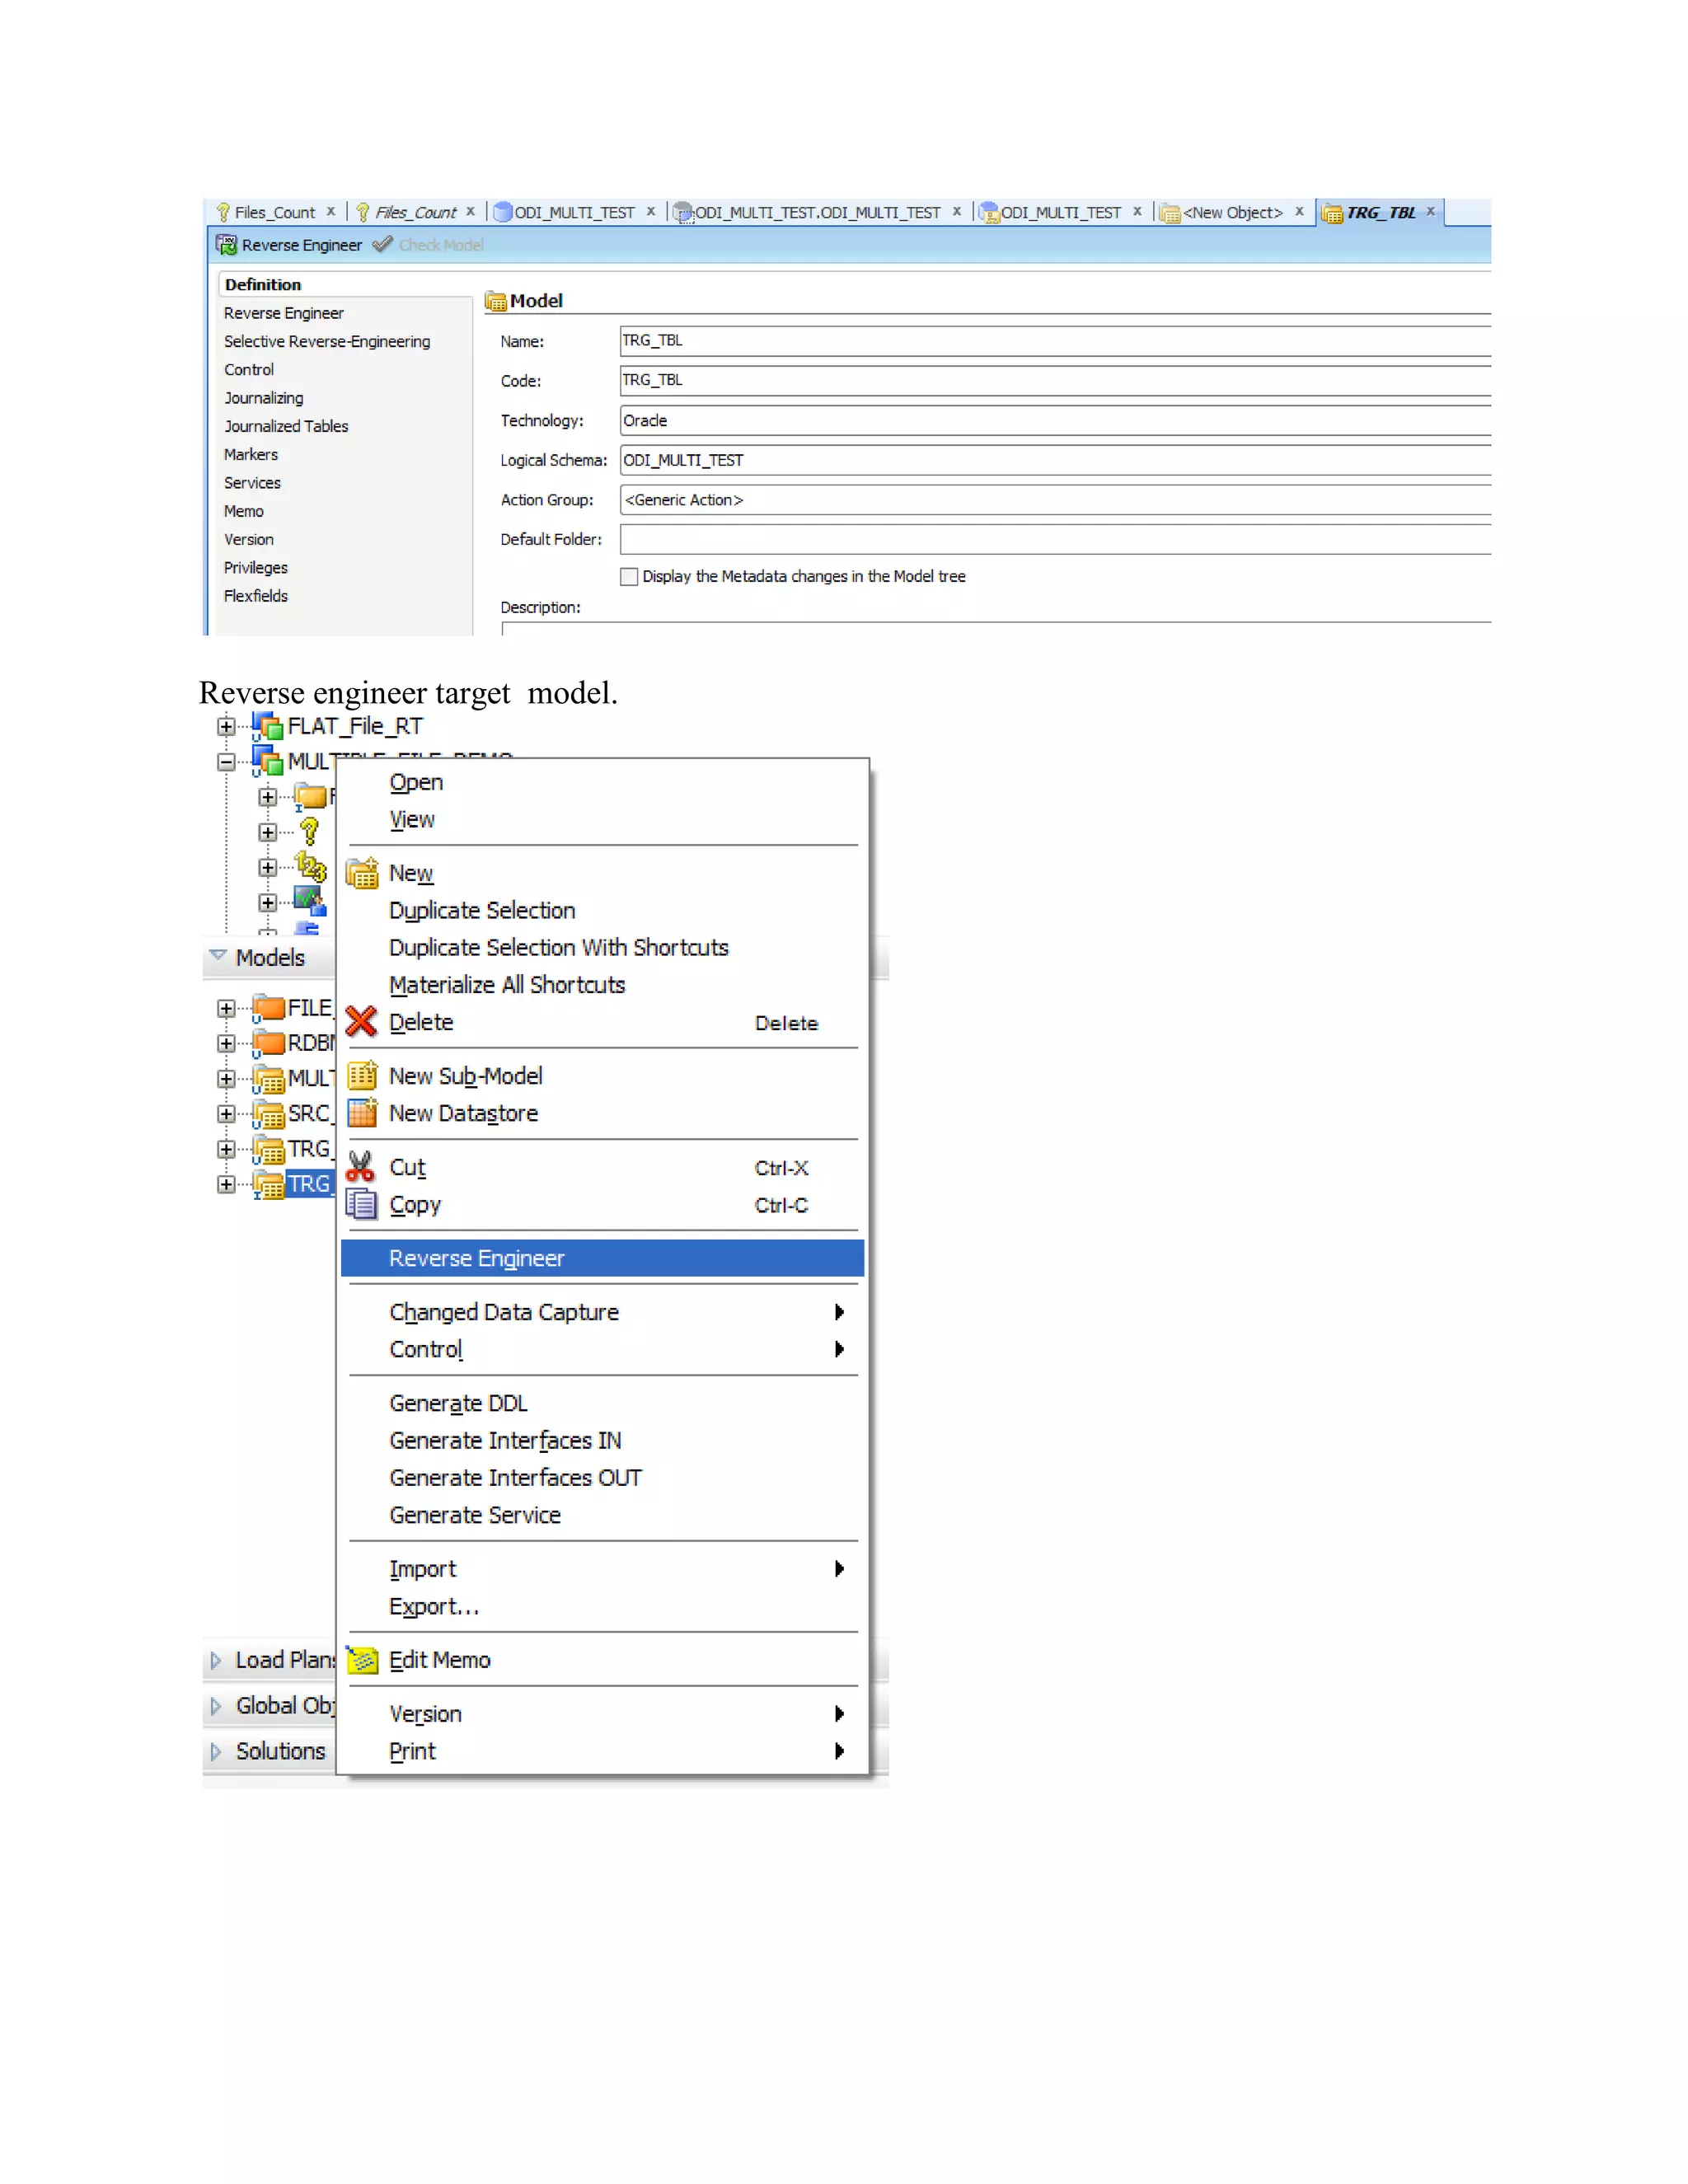The width and height of the screenshot is (1688, 2184).
Task: Open Selective Reverse-Engineering section
Action: pyautogui.click(x=326, y=342)
